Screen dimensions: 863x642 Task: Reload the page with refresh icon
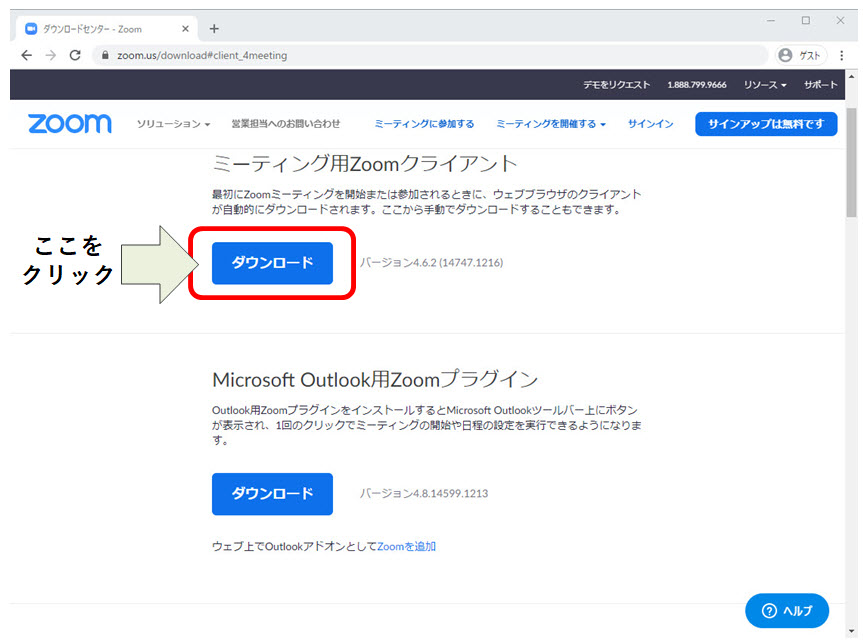coord(75,55)
